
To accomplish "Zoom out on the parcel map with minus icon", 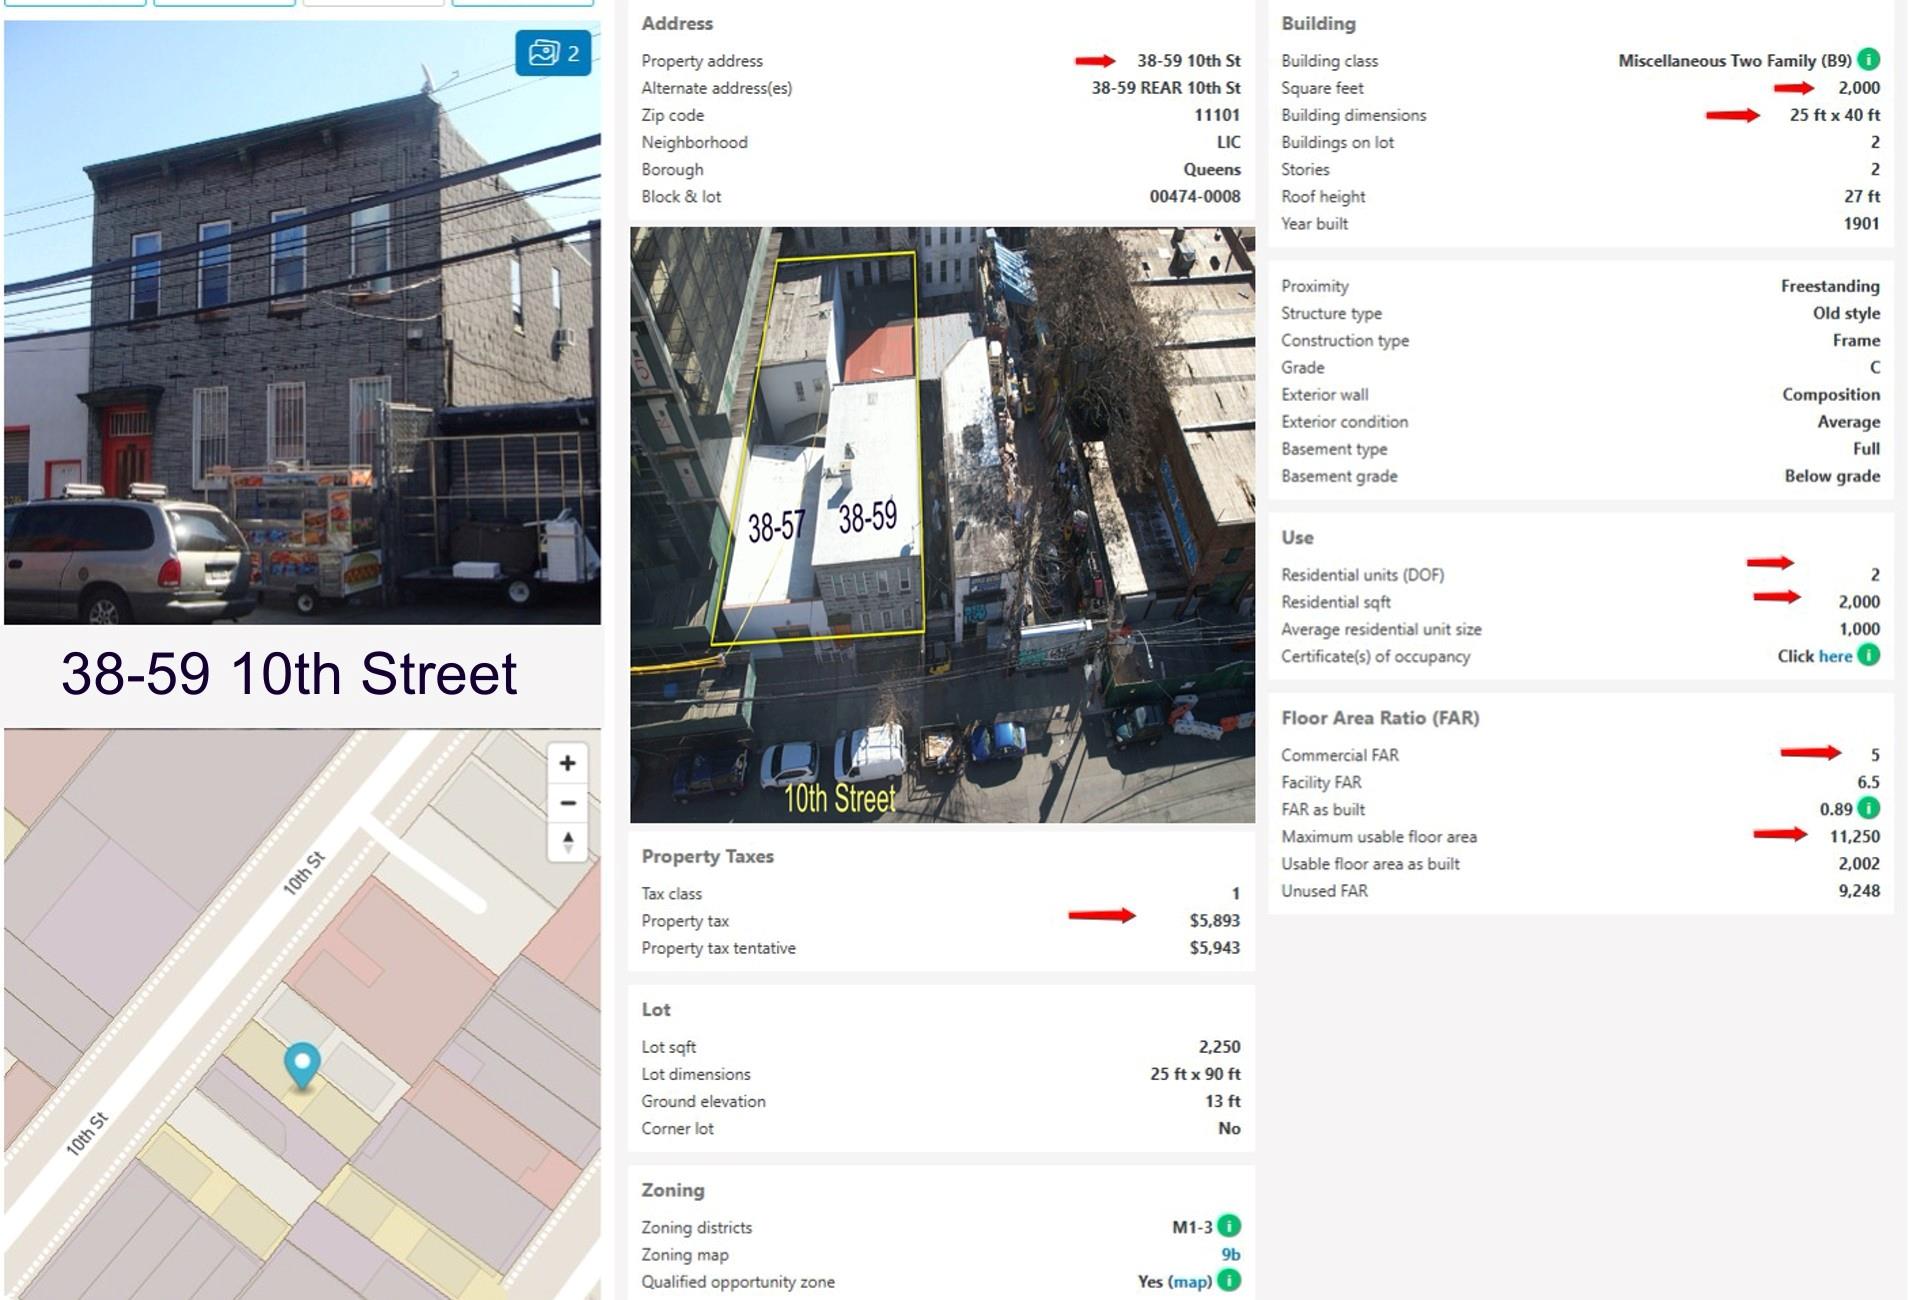I will (x=567, y=803).
